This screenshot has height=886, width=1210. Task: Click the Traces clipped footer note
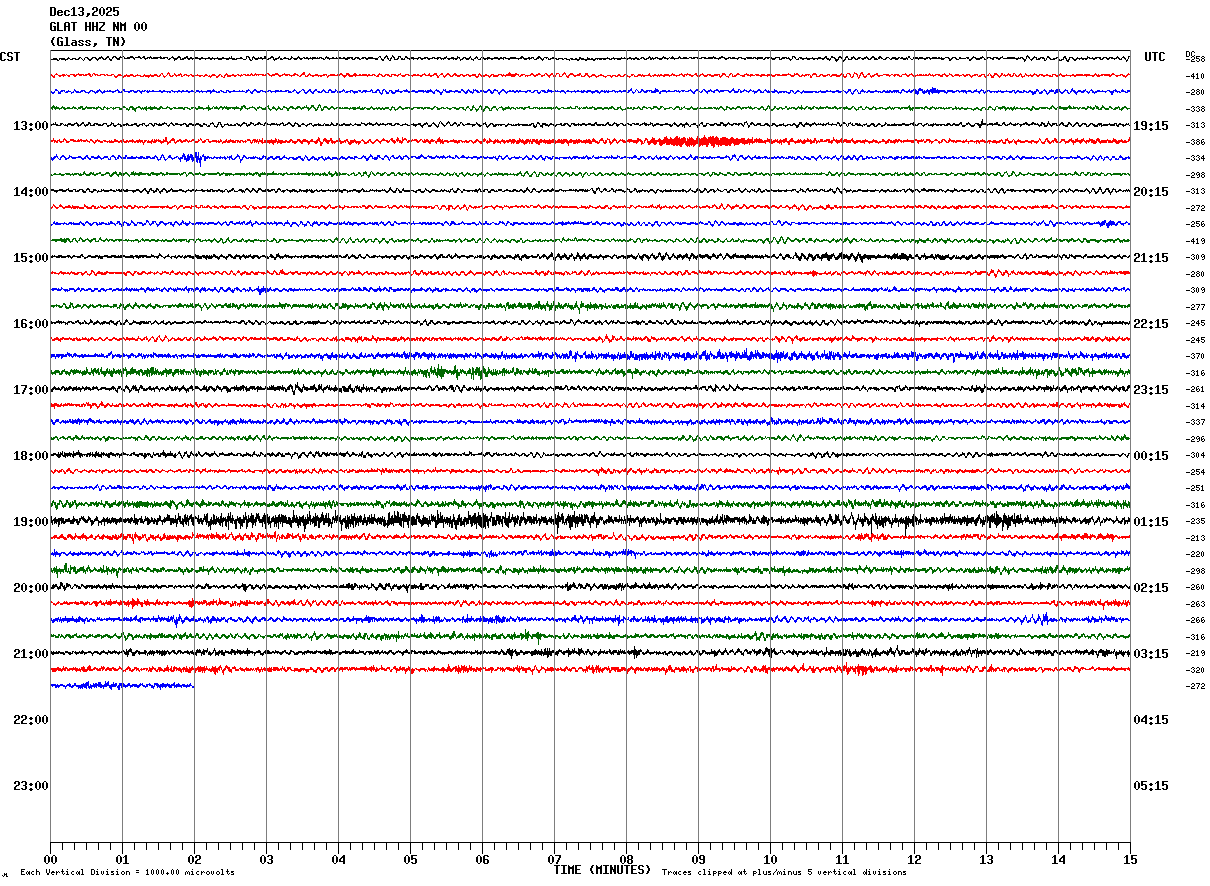tap(784, 873)
